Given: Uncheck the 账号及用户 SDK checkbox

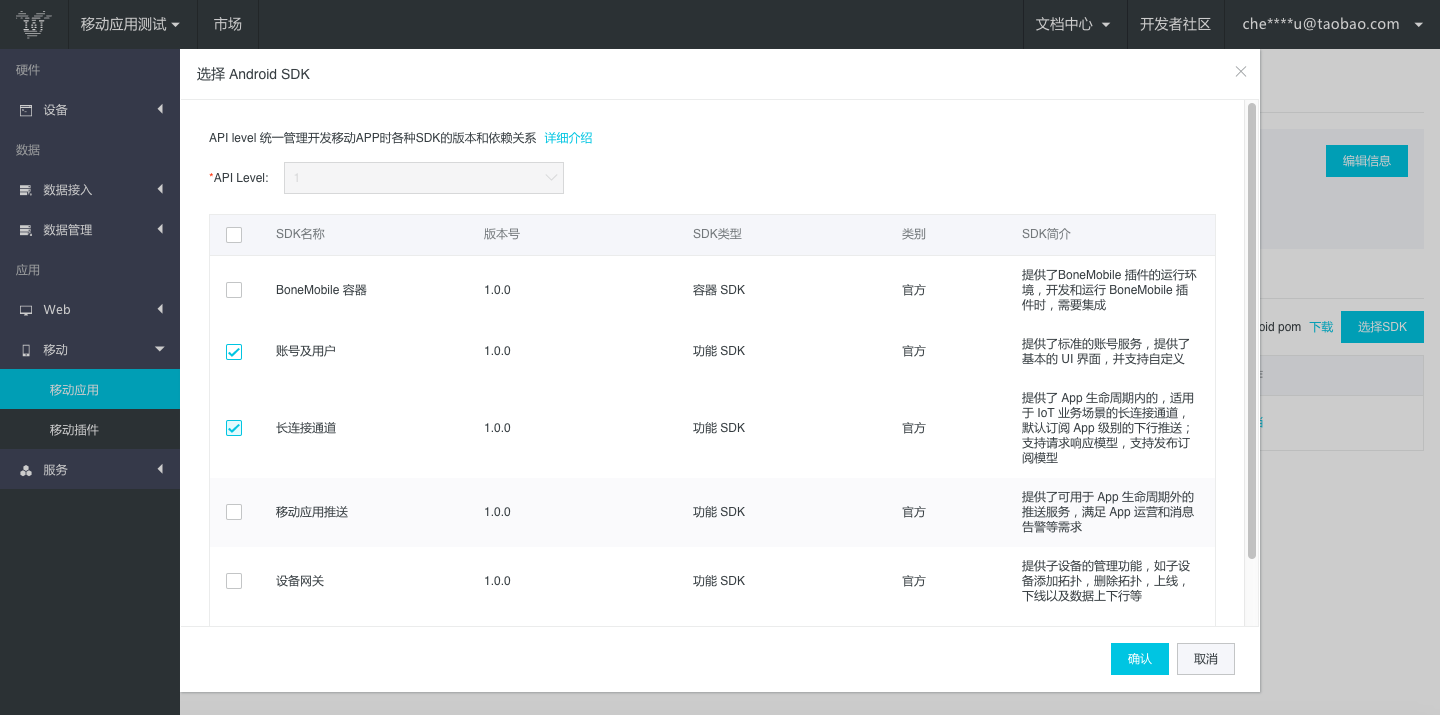Looking at the screenshot, I should (x=234, y=351).
